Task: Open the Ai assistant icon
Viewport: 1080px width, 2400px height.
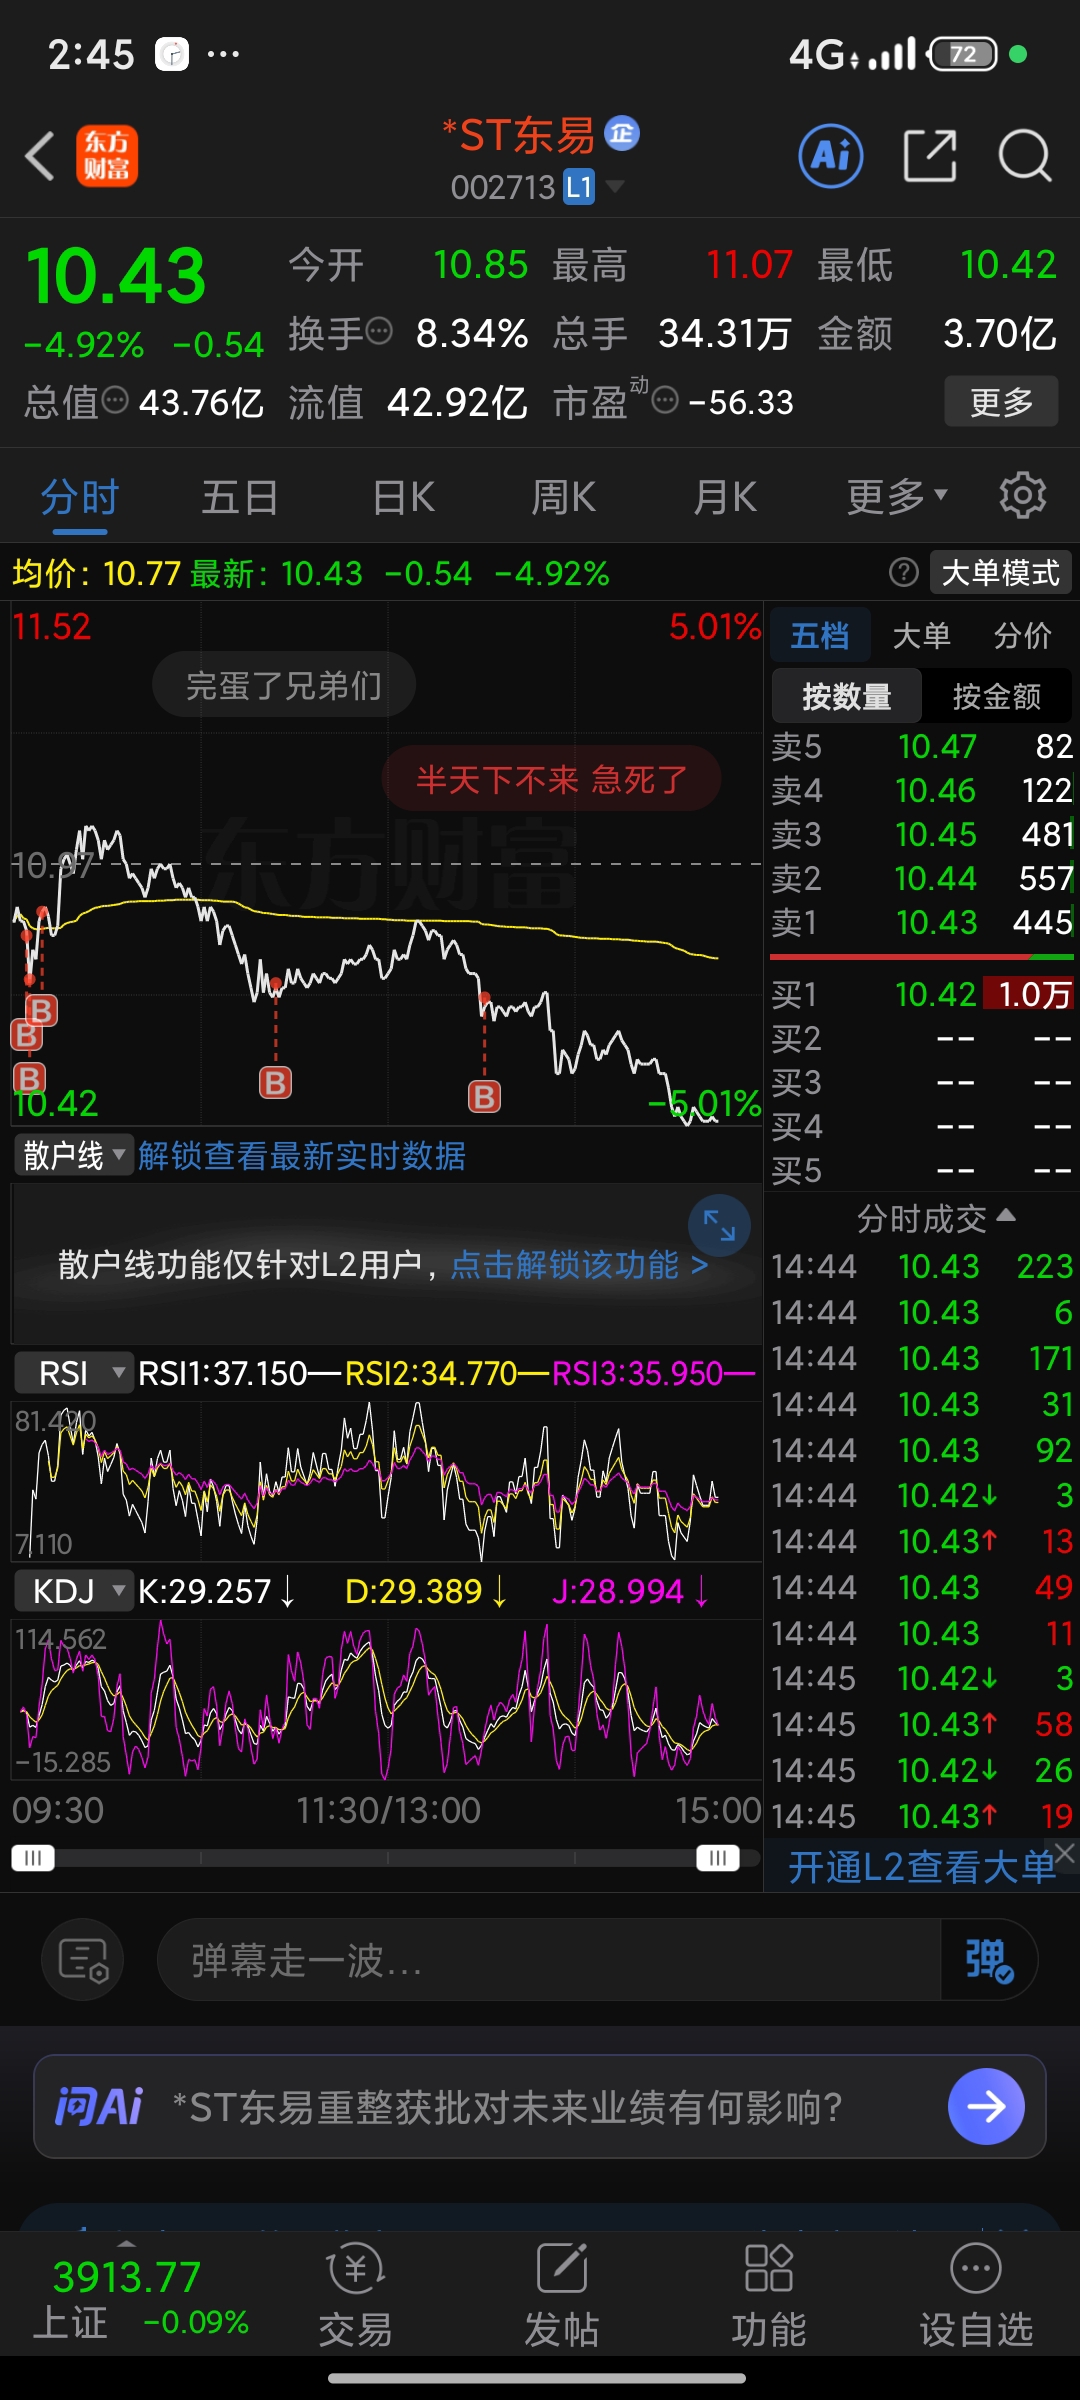Action: 831,156
